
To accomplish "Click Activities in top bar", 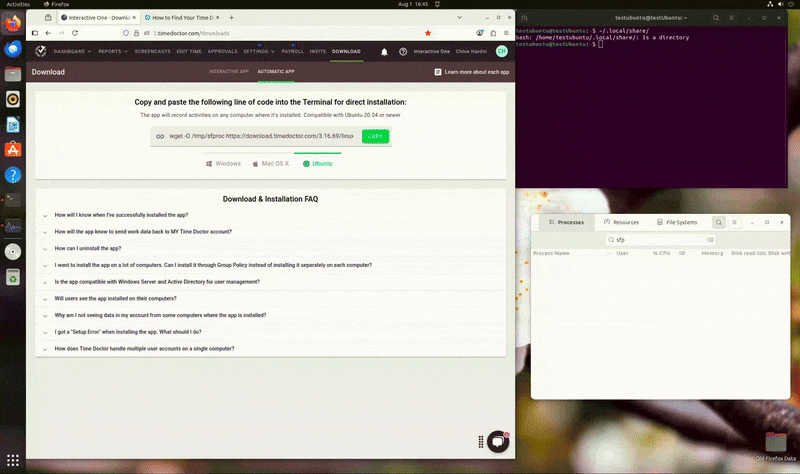I will pyautogui.click(x=18, y=4).
